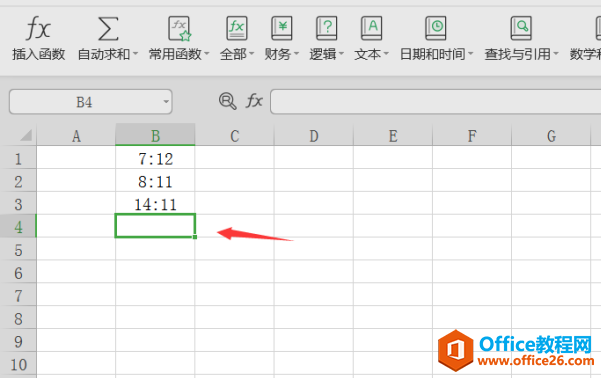Select column A header
The width and height of the screenshot is (601, 378).
76,136
